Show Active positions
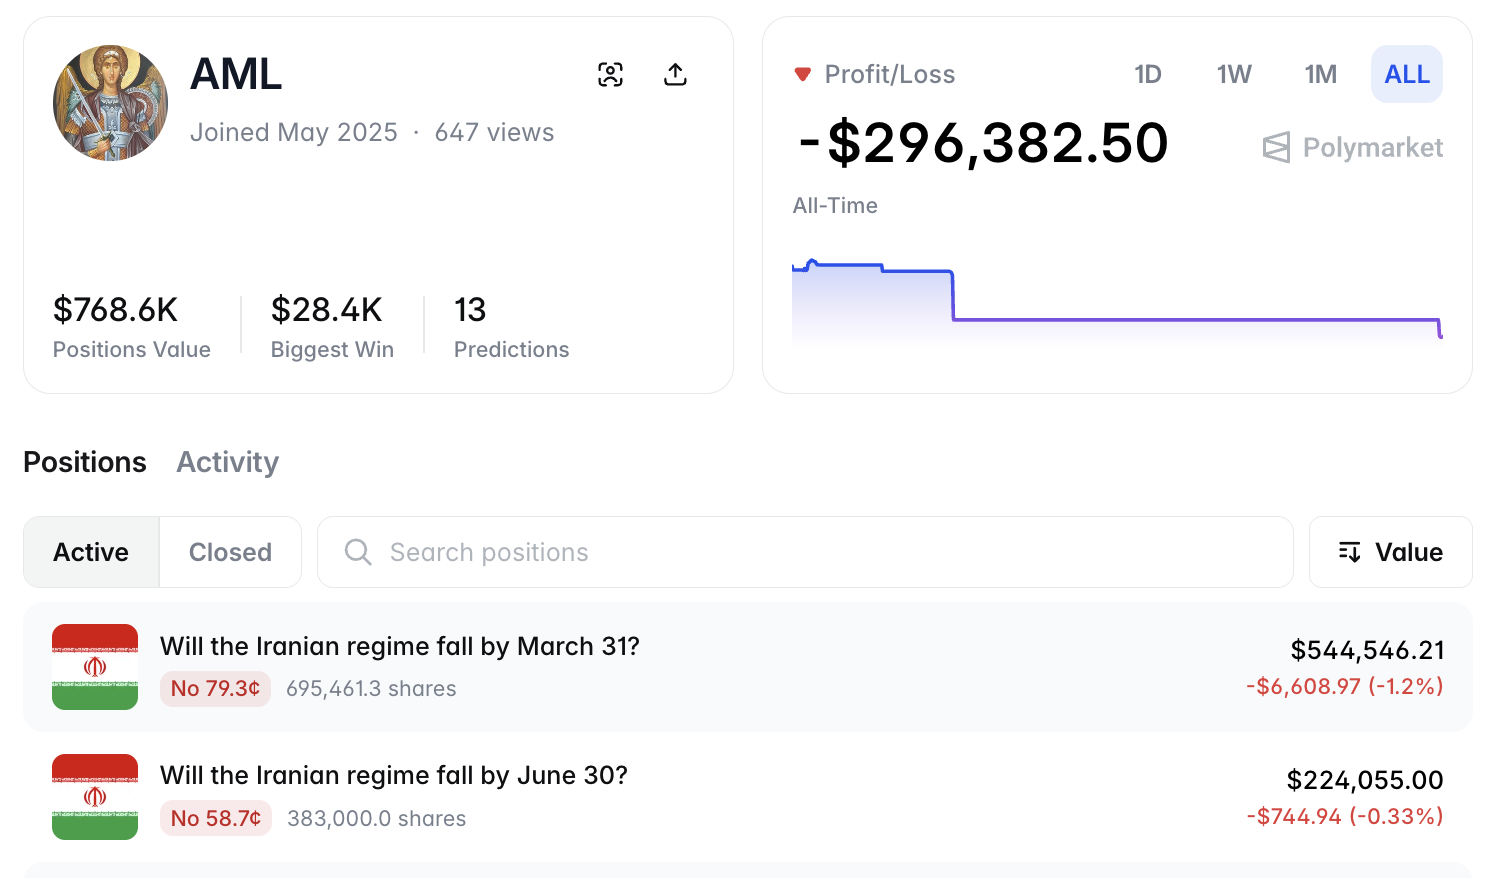The width and height of the screenshot is (1486, 878). click(x=91, y=552)
